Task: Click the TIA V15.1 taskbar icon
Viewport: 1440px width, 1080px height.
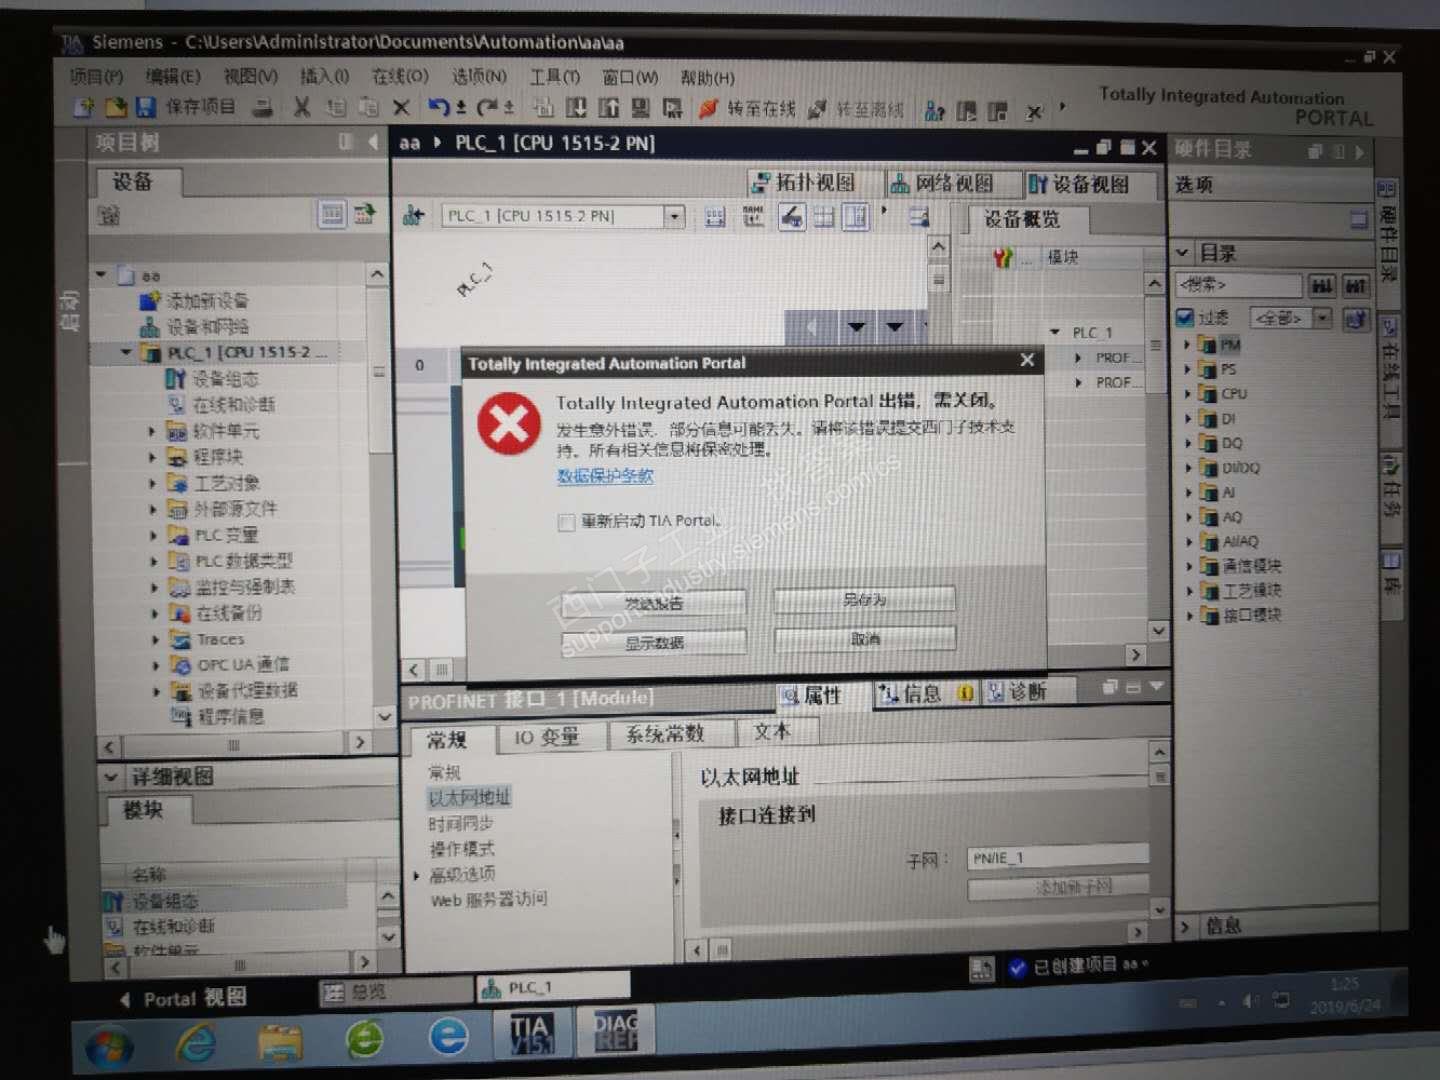Action: pyautogui.click(x=530, y=1035)
